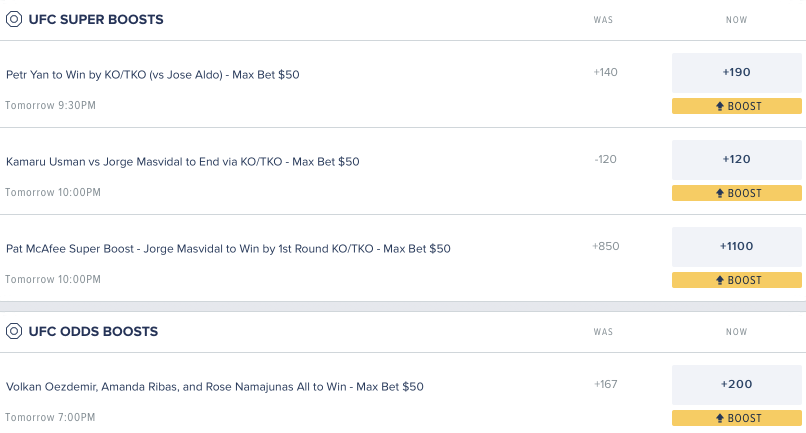Open the Petr Yan to Win by KO/TKO bet
This screenshot has height=433, width=806.
[153, 75]
